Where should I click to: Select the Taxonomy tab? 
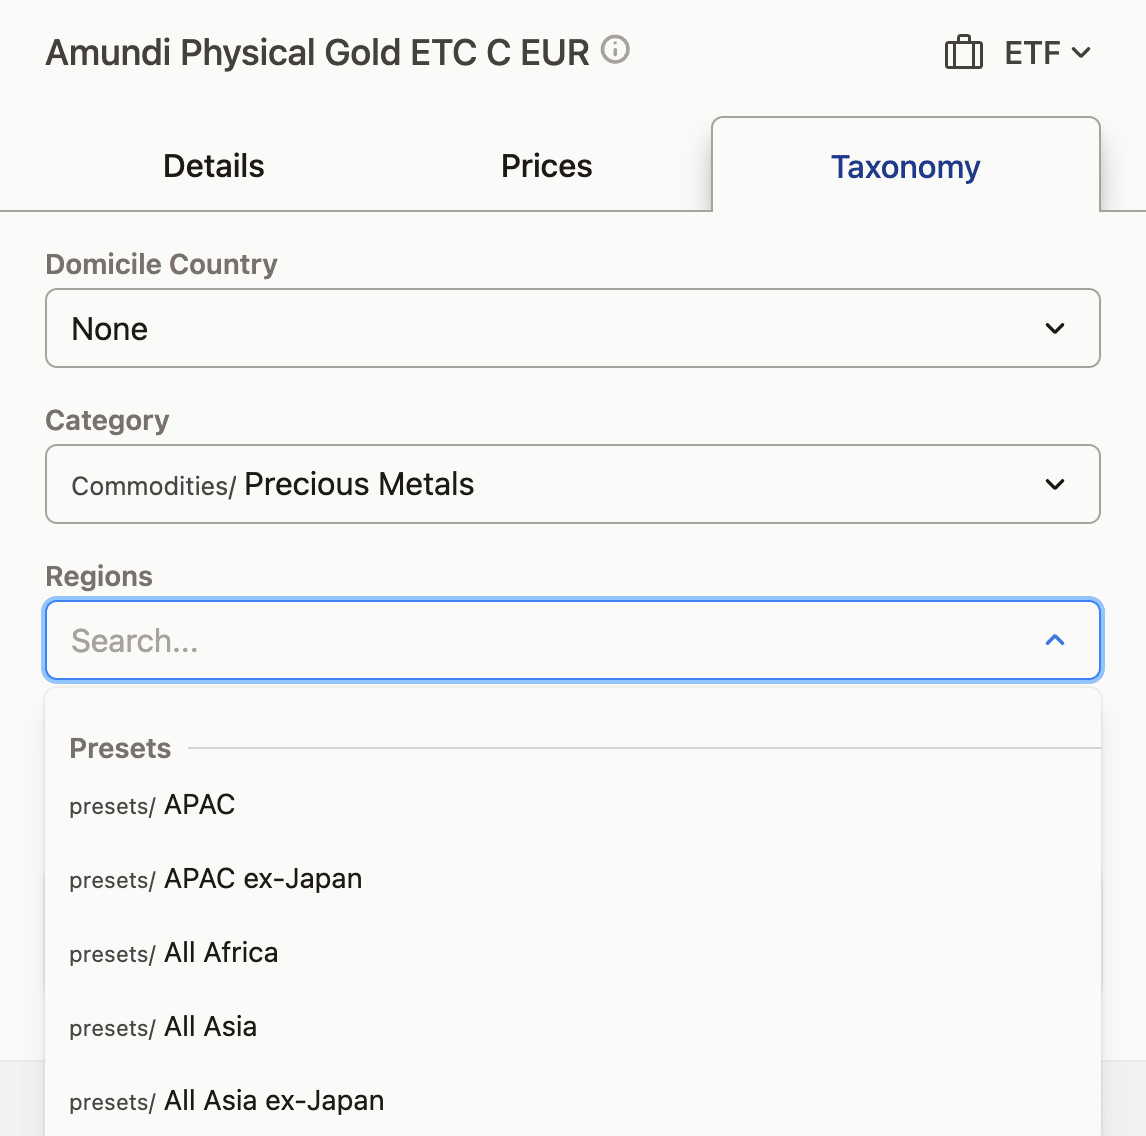click(905, 167)
